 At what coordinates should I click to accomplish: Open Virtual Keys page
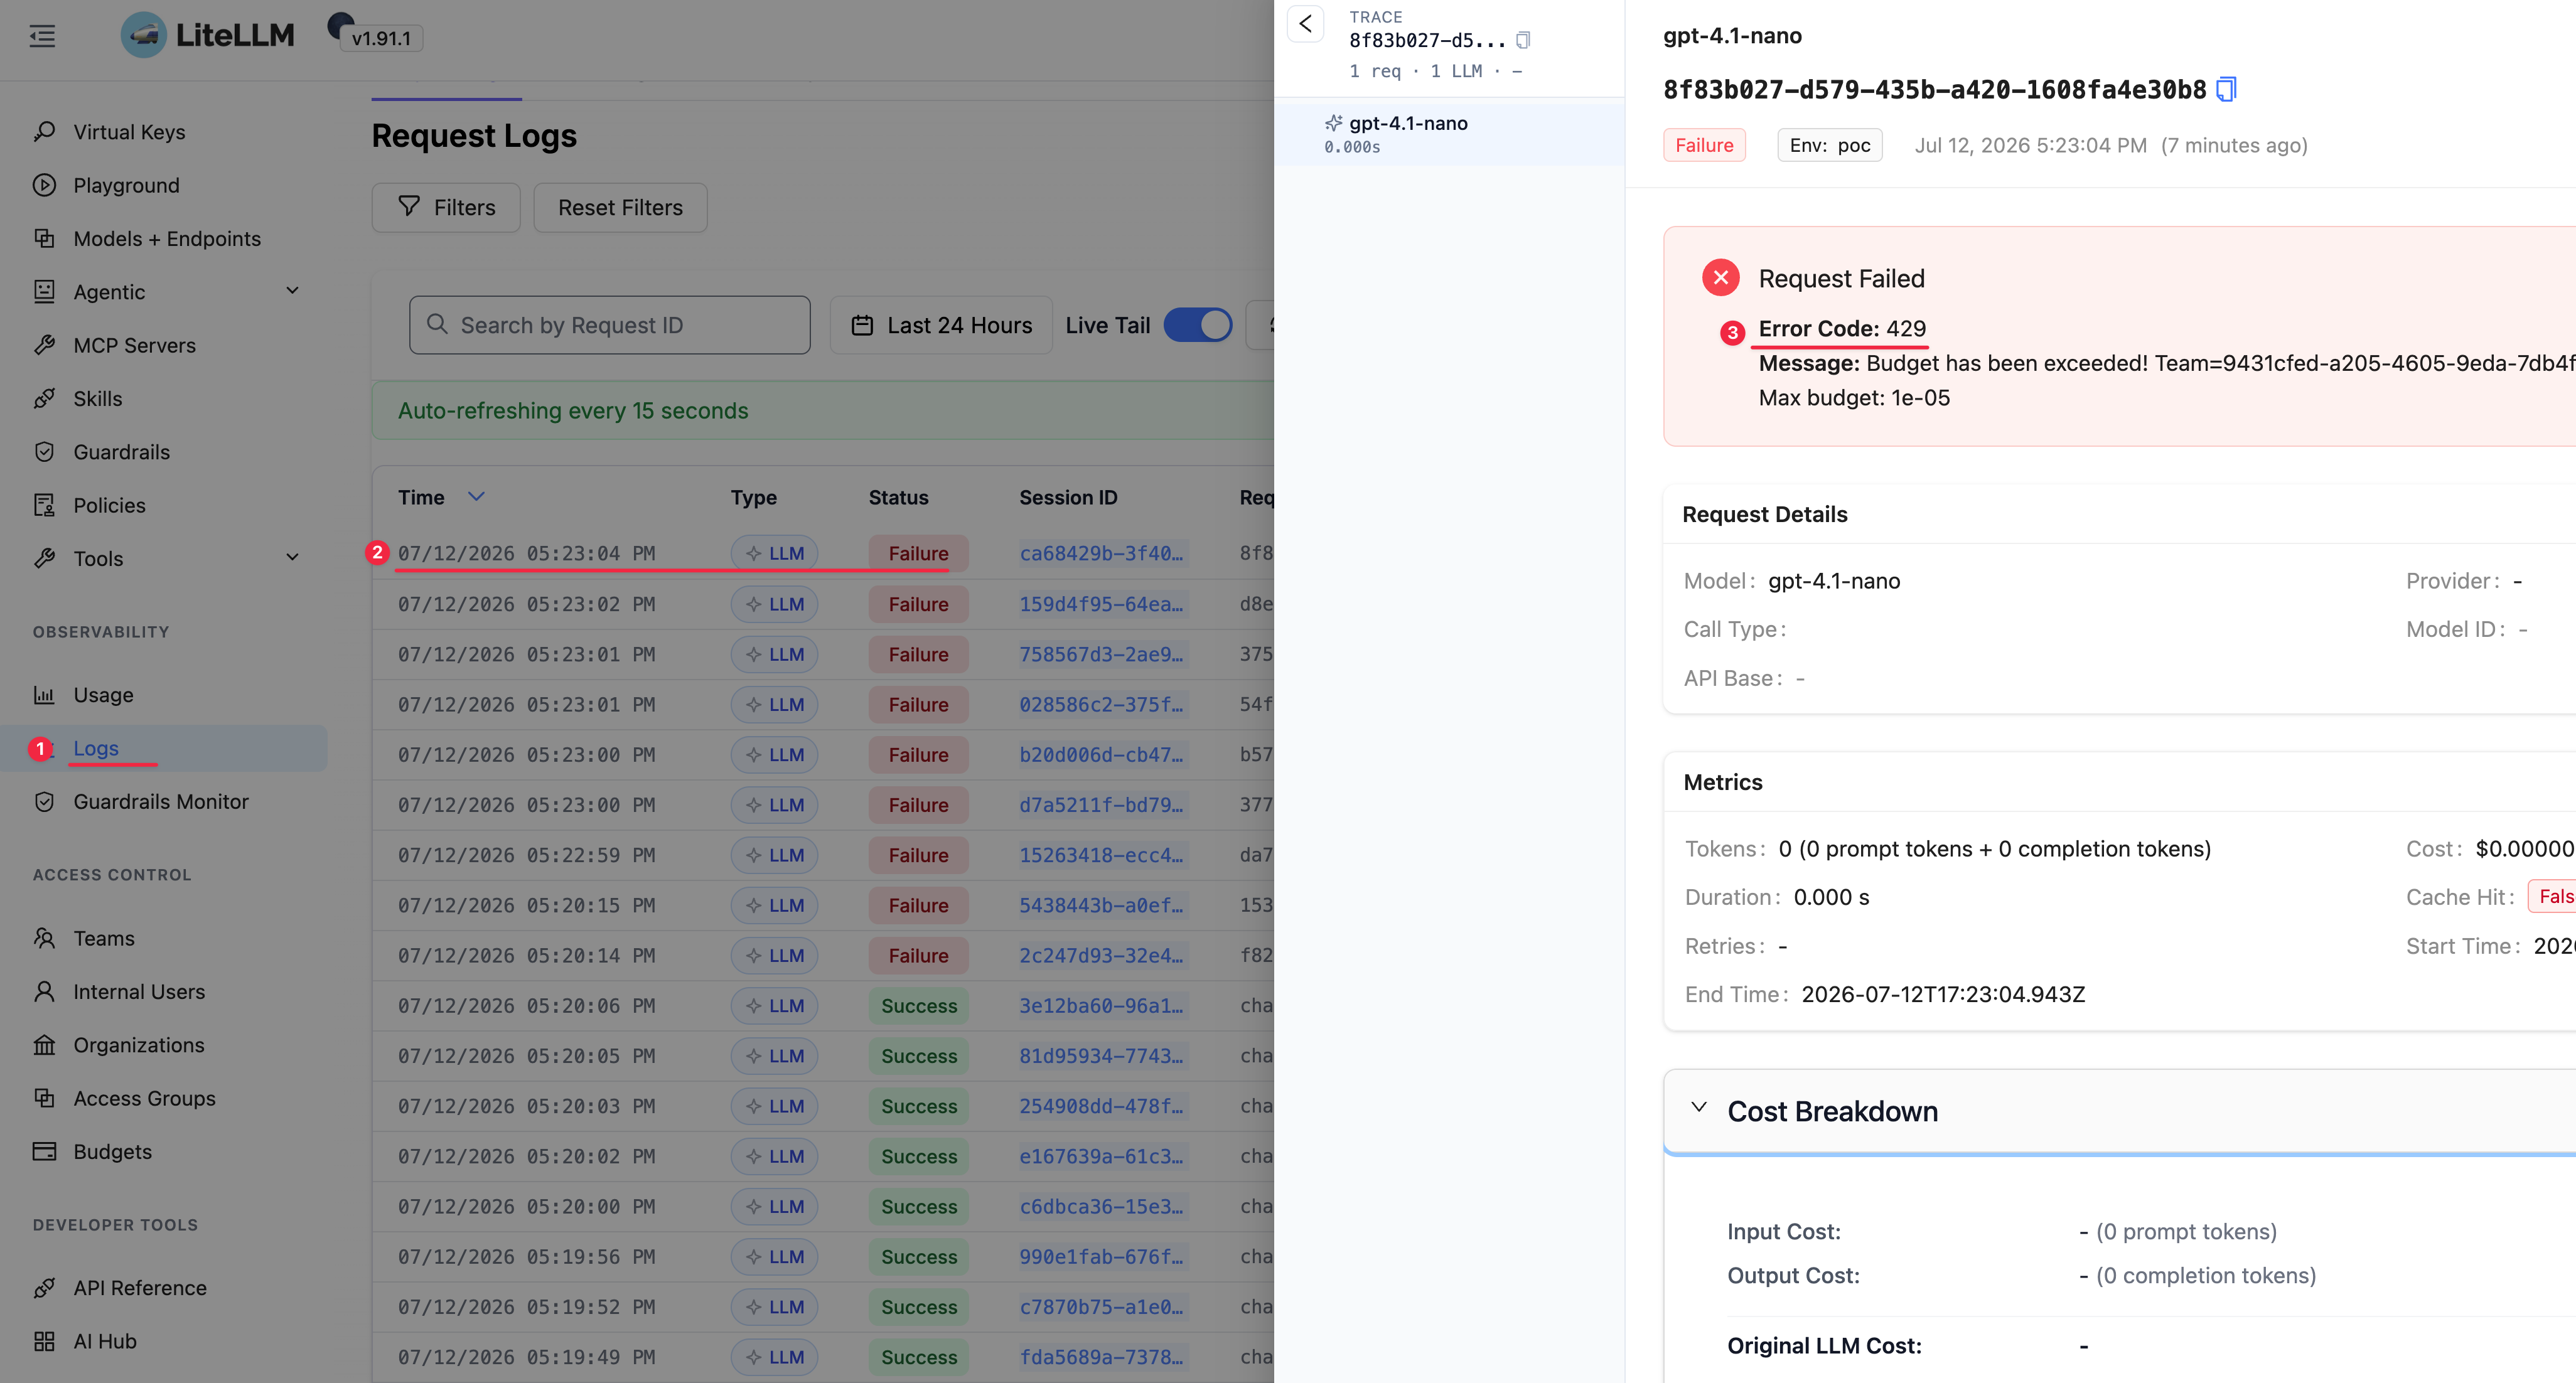[129, 132]
